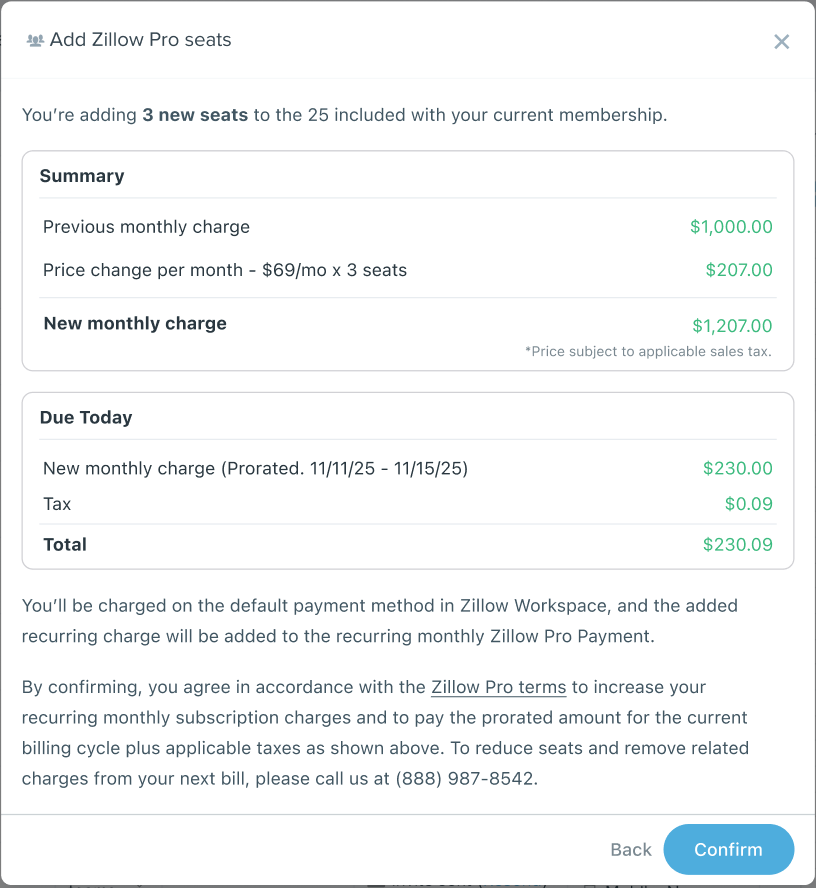Open the Zillow Pro terms link
This screenshot has height=888, width=816.
pos(499,688)
